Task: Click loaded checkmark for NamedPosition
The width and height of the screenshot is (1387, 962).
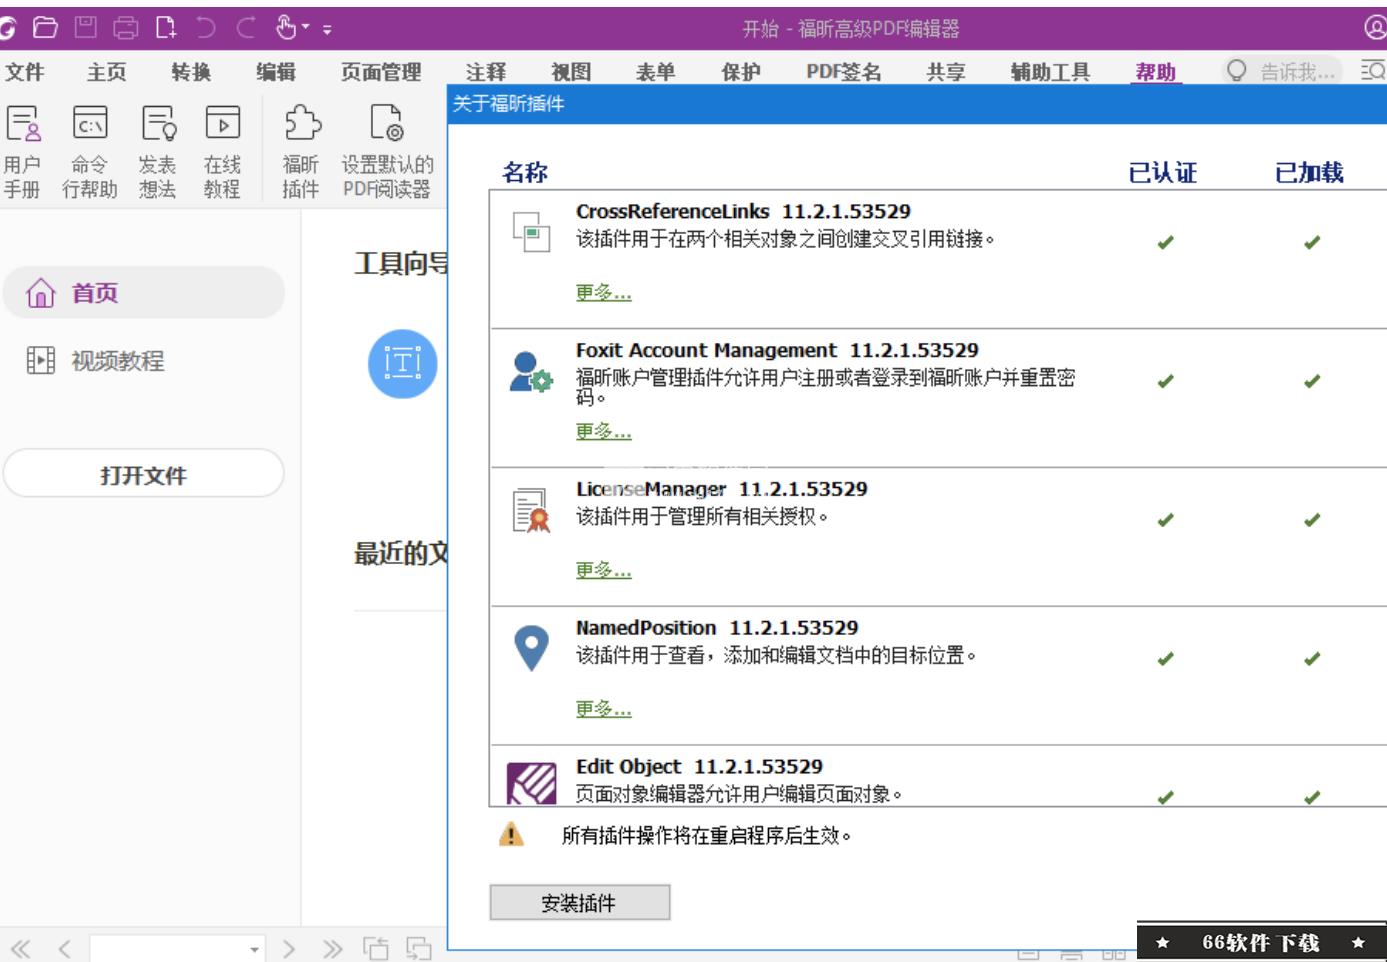Action: click(1312, 659)
